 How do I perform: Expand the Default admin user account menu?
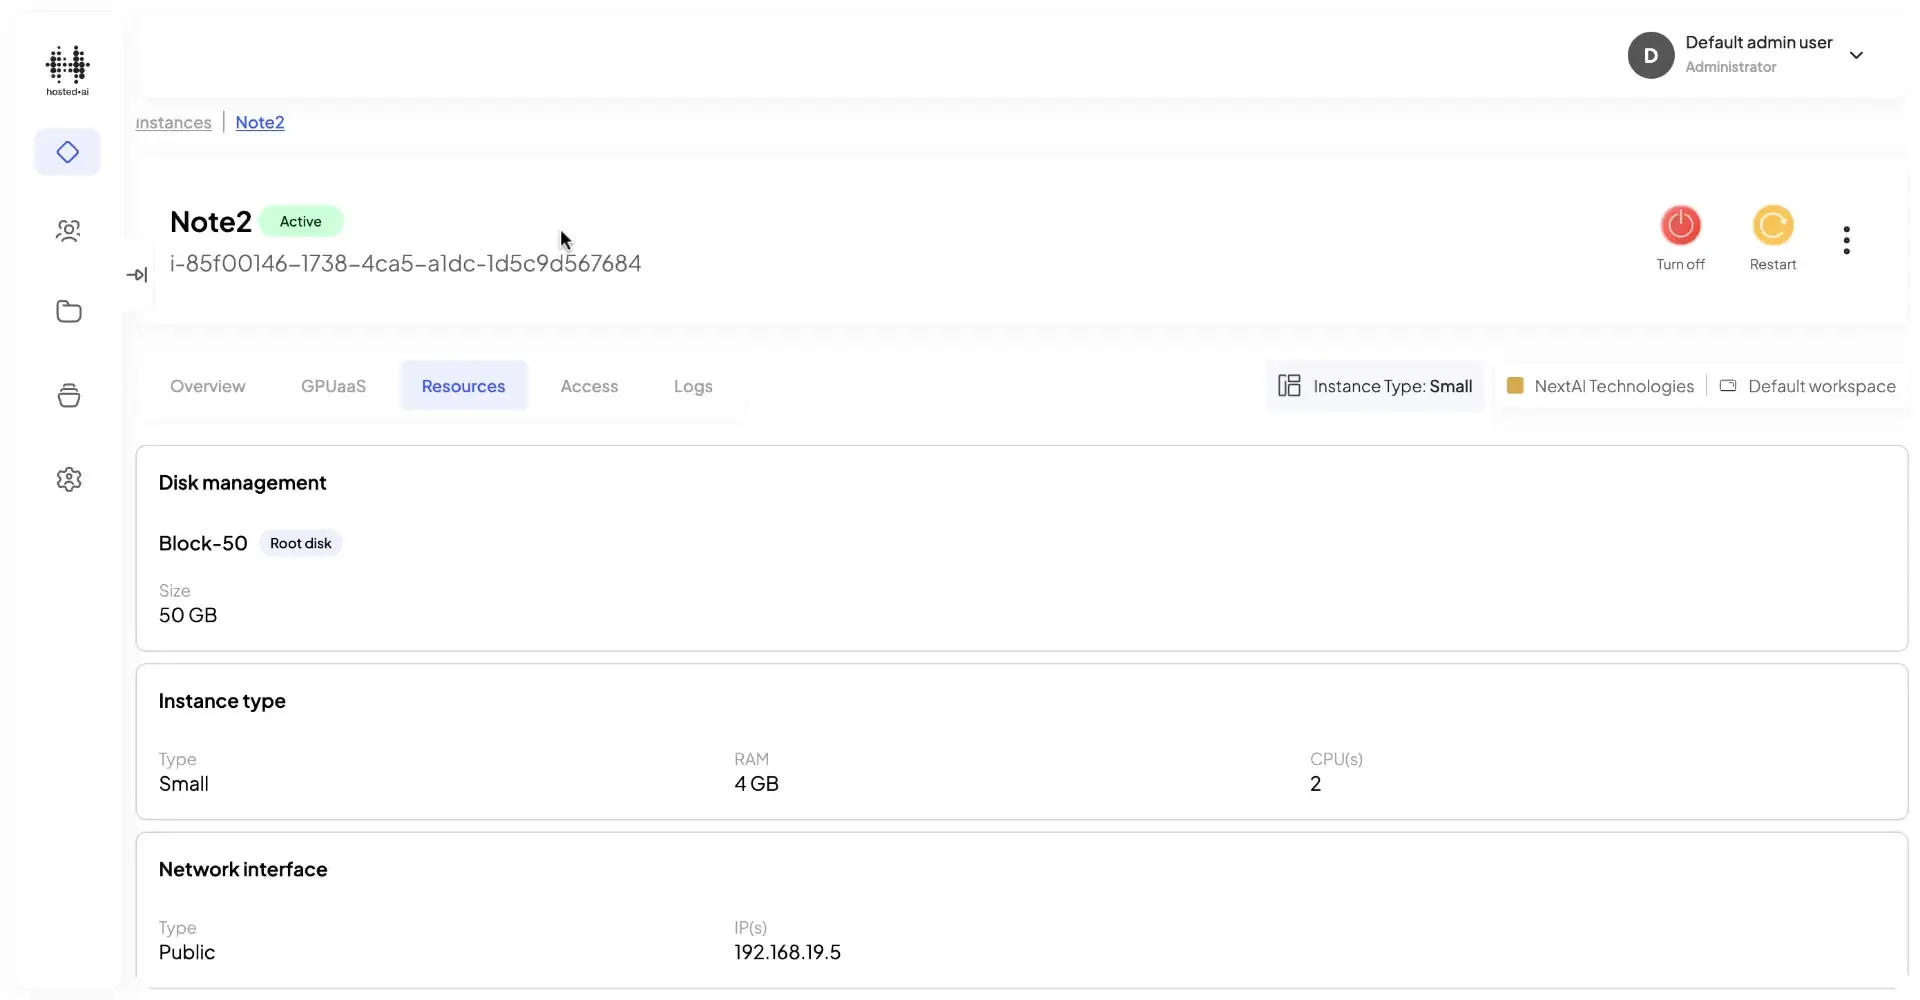click(1858, 54)
